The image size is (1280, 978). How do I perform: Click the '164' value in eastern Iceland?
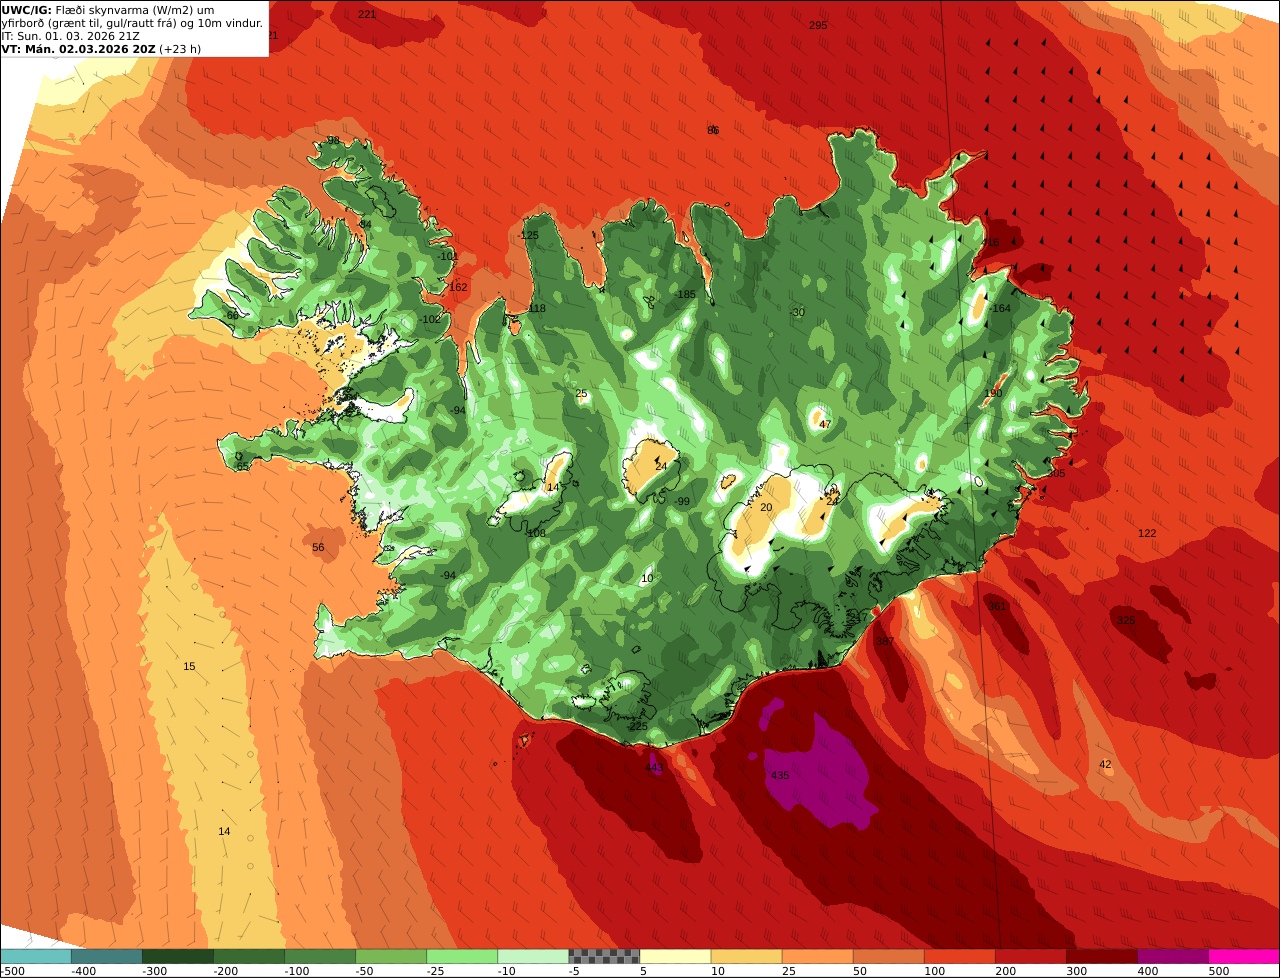[1001, 308]
